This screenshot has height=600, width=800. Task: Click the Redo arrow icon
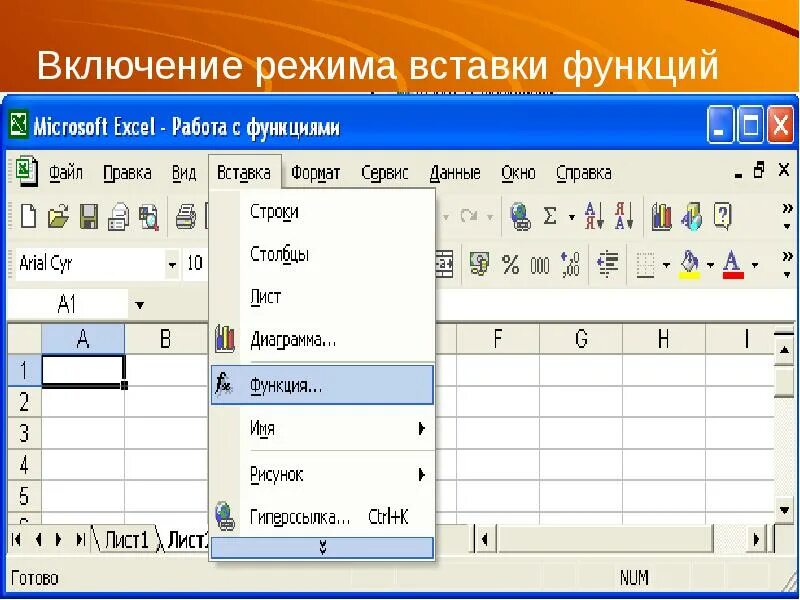(x=468, y=216)
